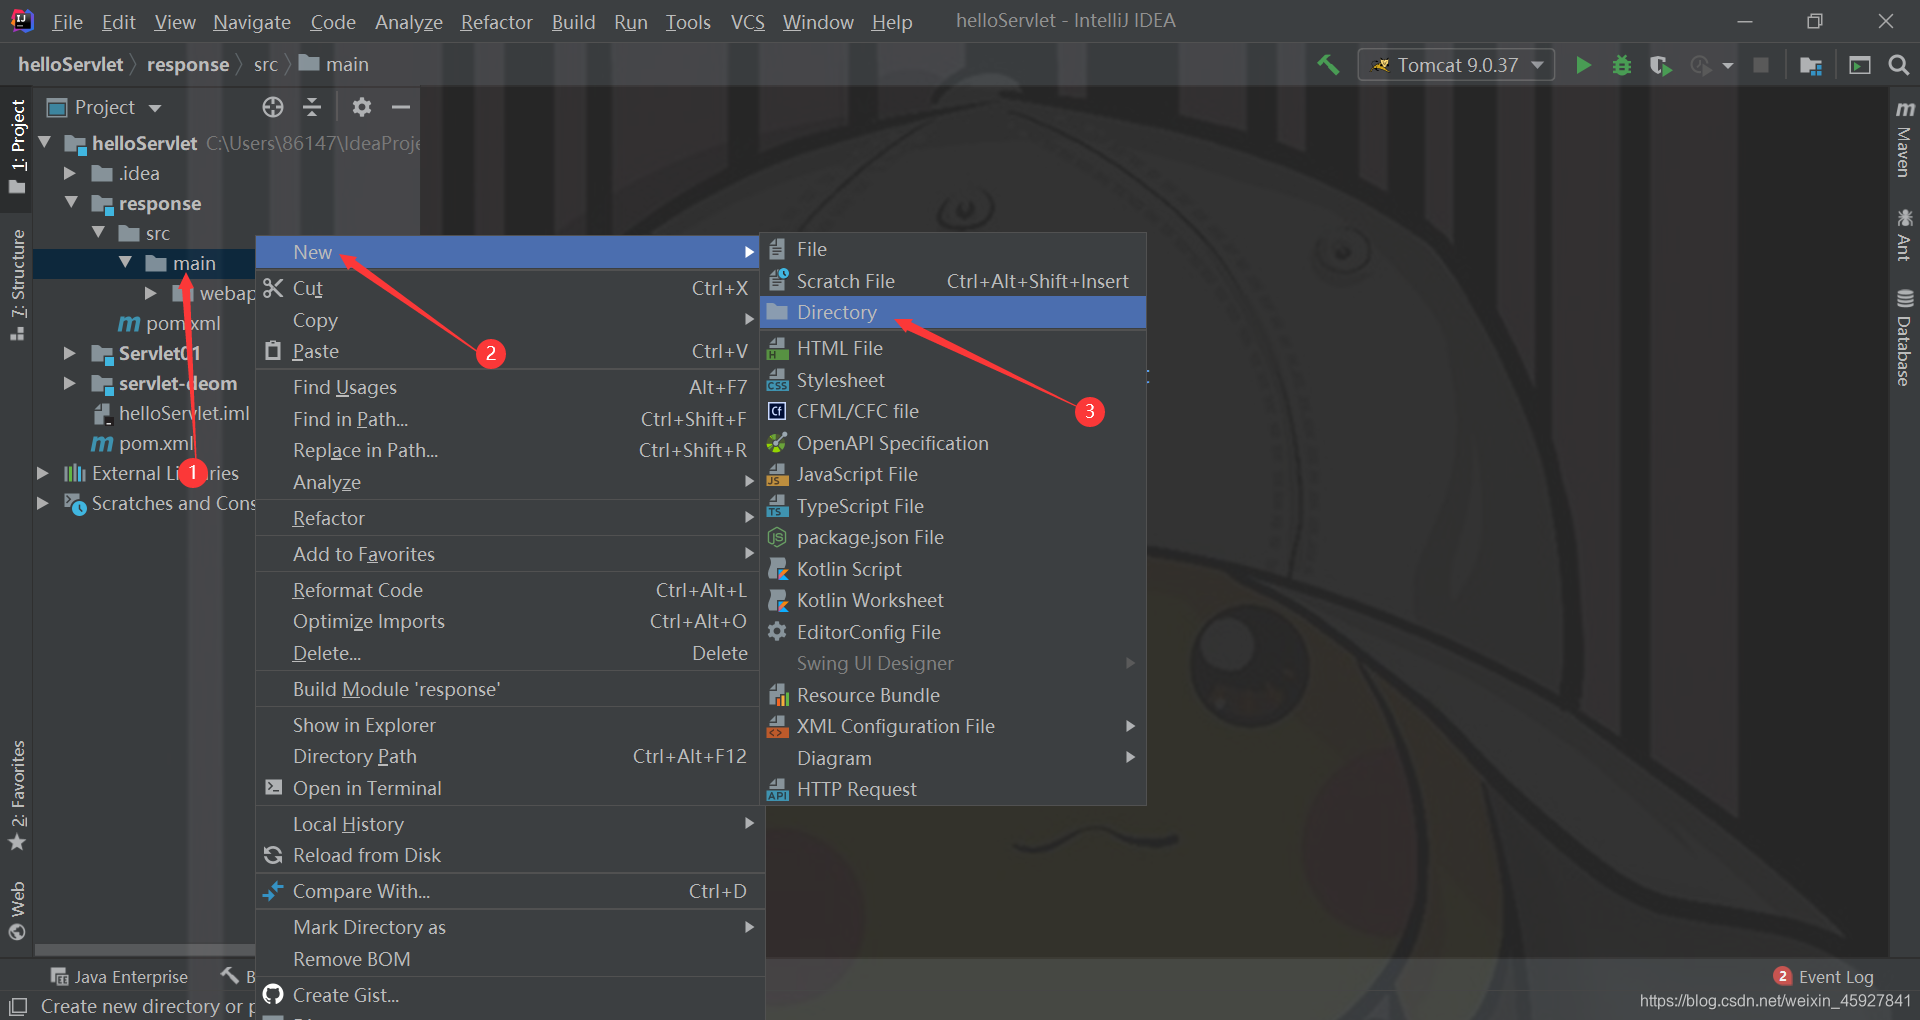Open the Database tool window

[1904, 337]
